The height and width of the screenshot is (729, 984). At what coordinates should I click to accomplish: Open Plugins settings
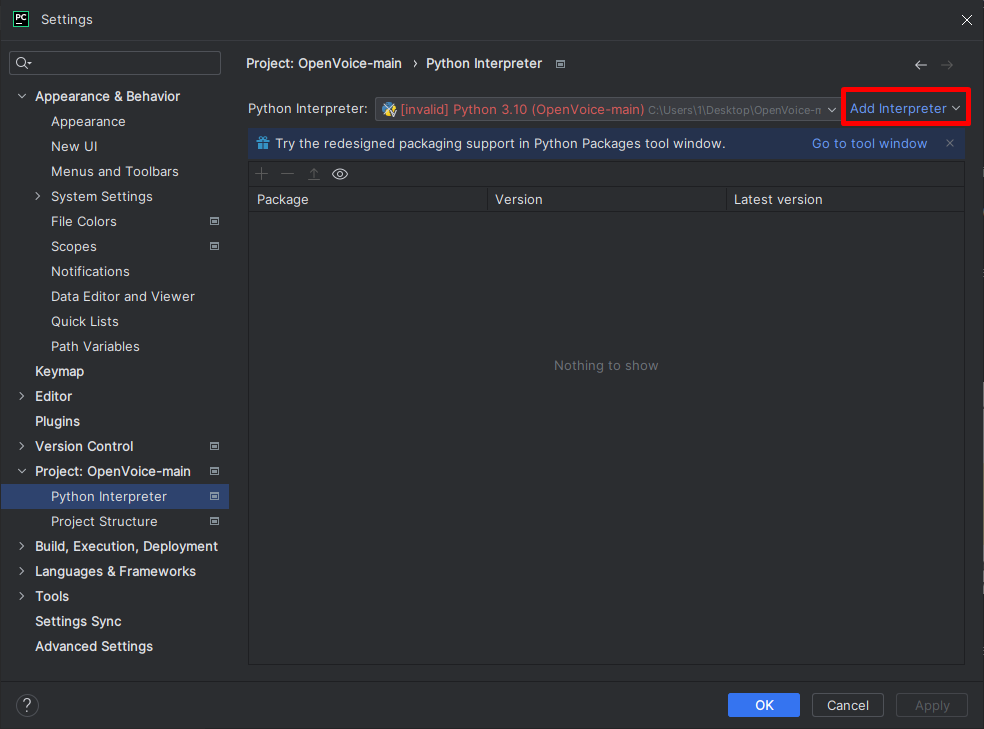(58, 421)
